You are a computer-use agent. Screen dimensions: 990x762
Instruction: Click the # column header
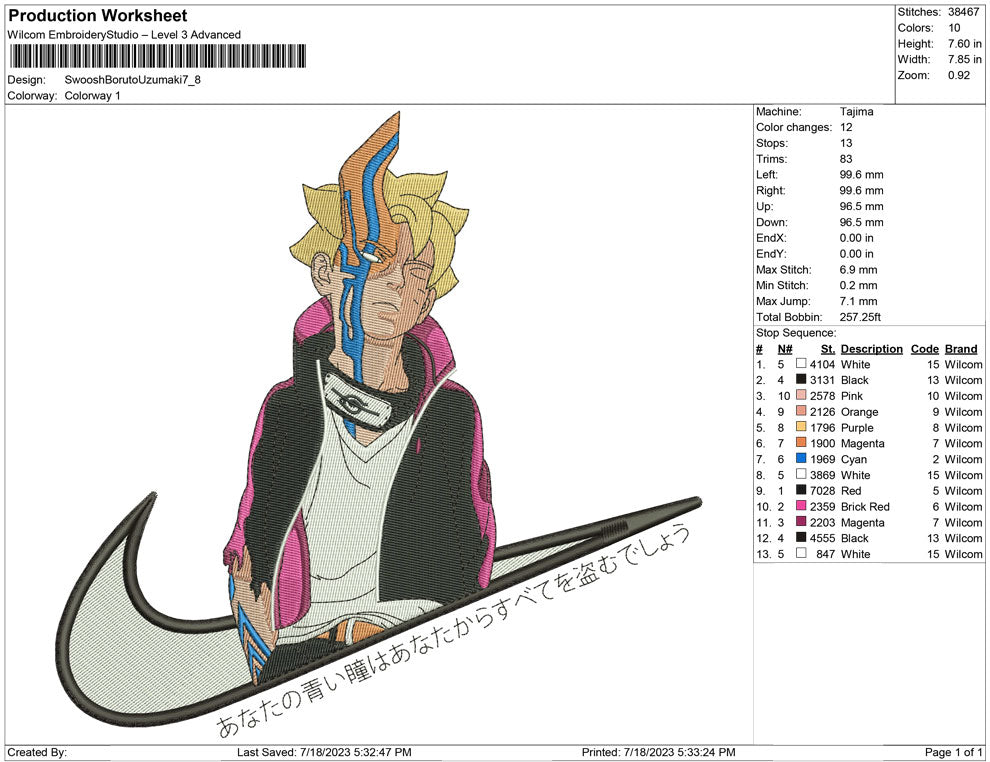pos(760,349)
